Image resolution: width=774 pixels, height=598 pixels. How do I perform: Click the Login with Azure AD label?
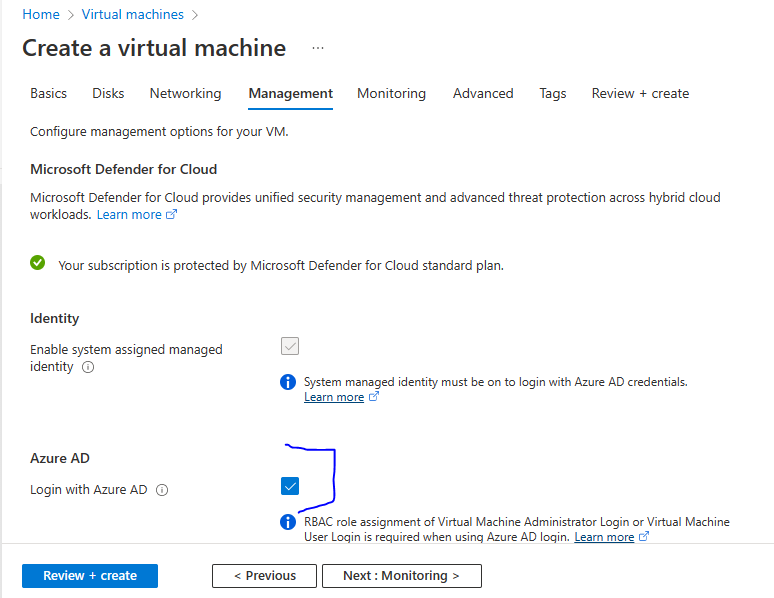click(x=89, y=490)
